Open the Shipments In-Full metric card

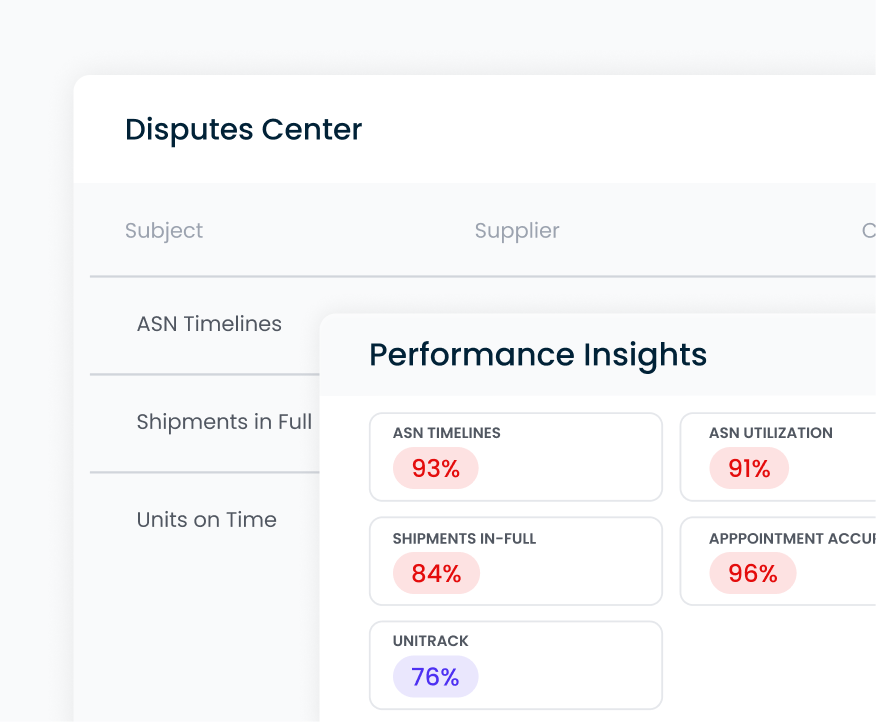click(516, 561)
